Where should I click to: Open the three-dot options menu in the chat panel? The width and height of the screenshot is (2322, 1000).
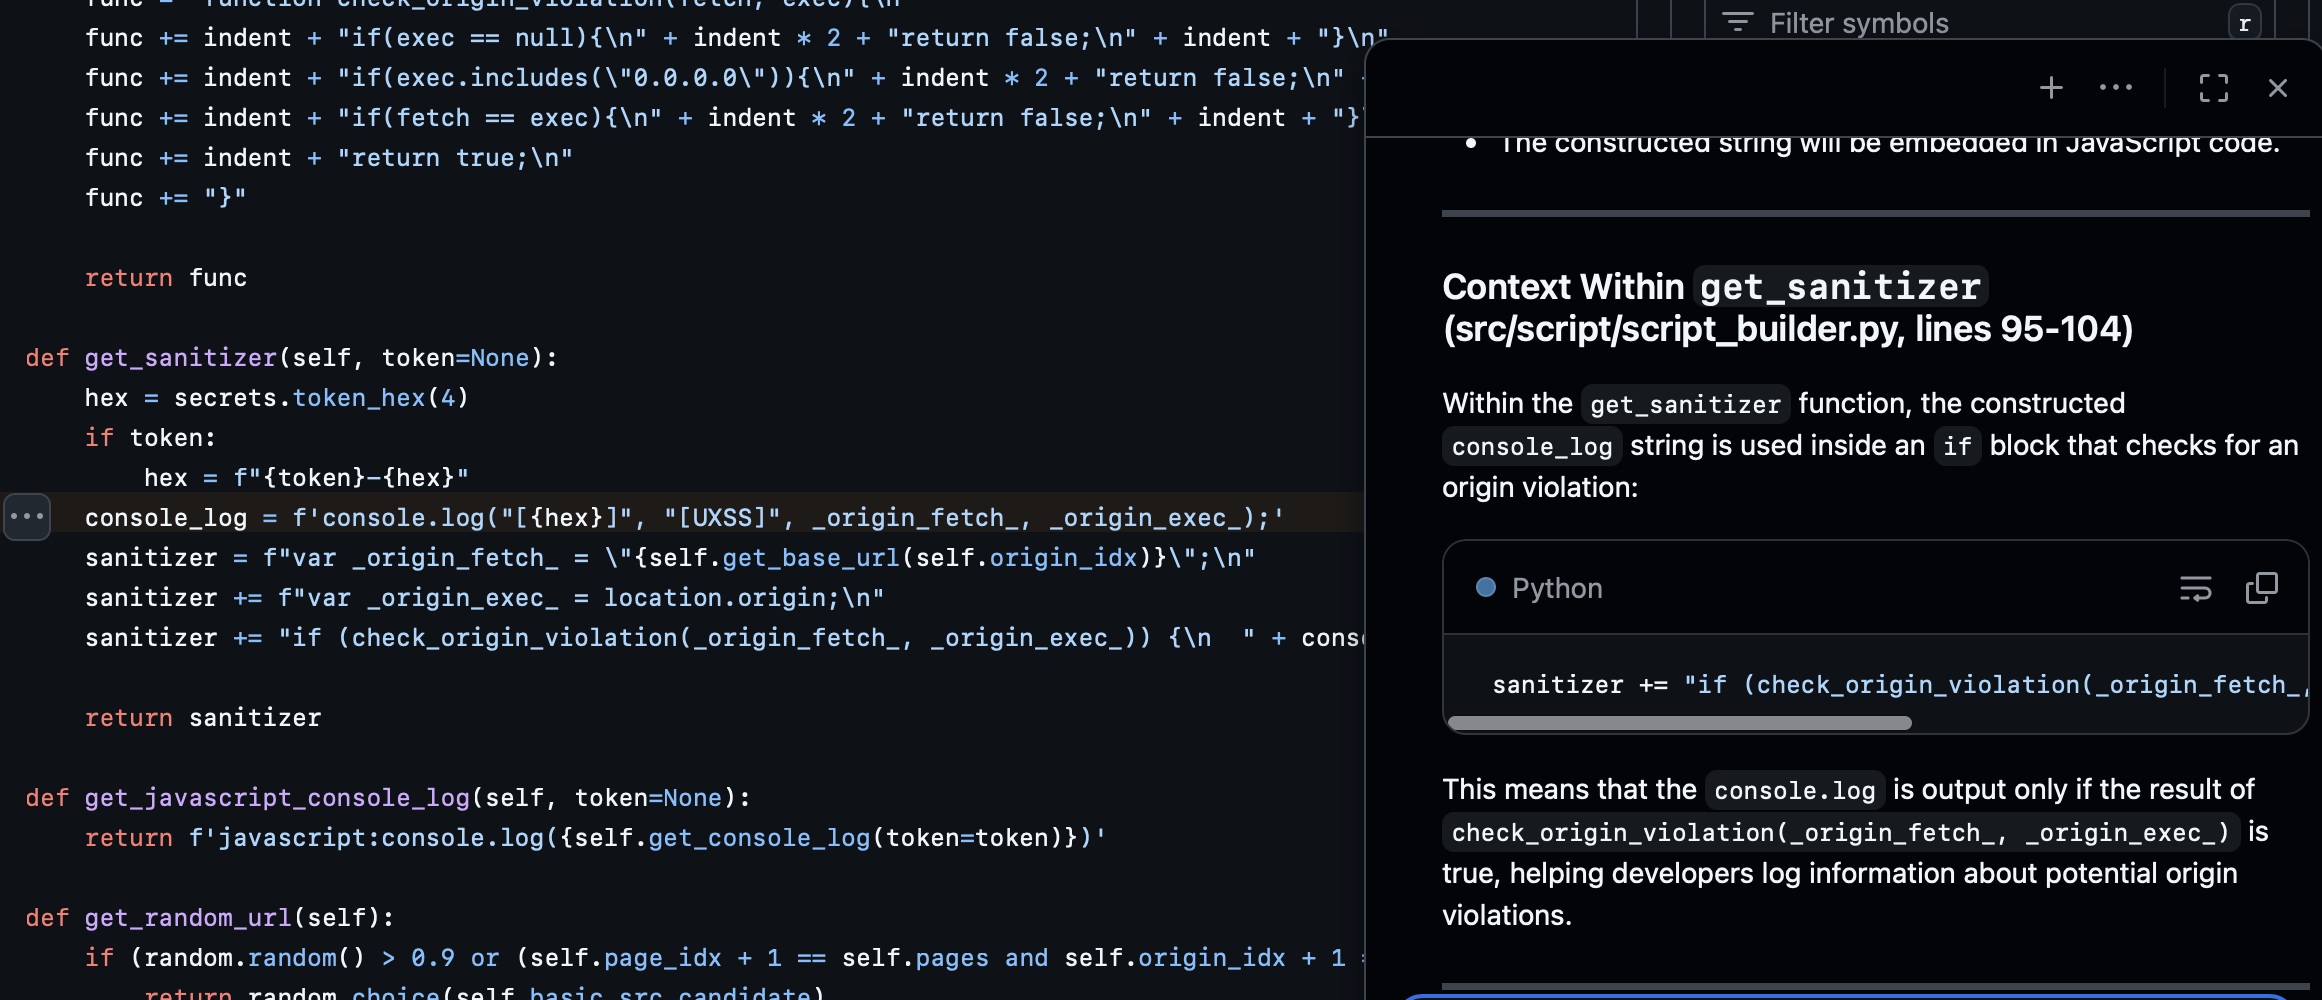pyautogui.click(x=2116, y=88)
